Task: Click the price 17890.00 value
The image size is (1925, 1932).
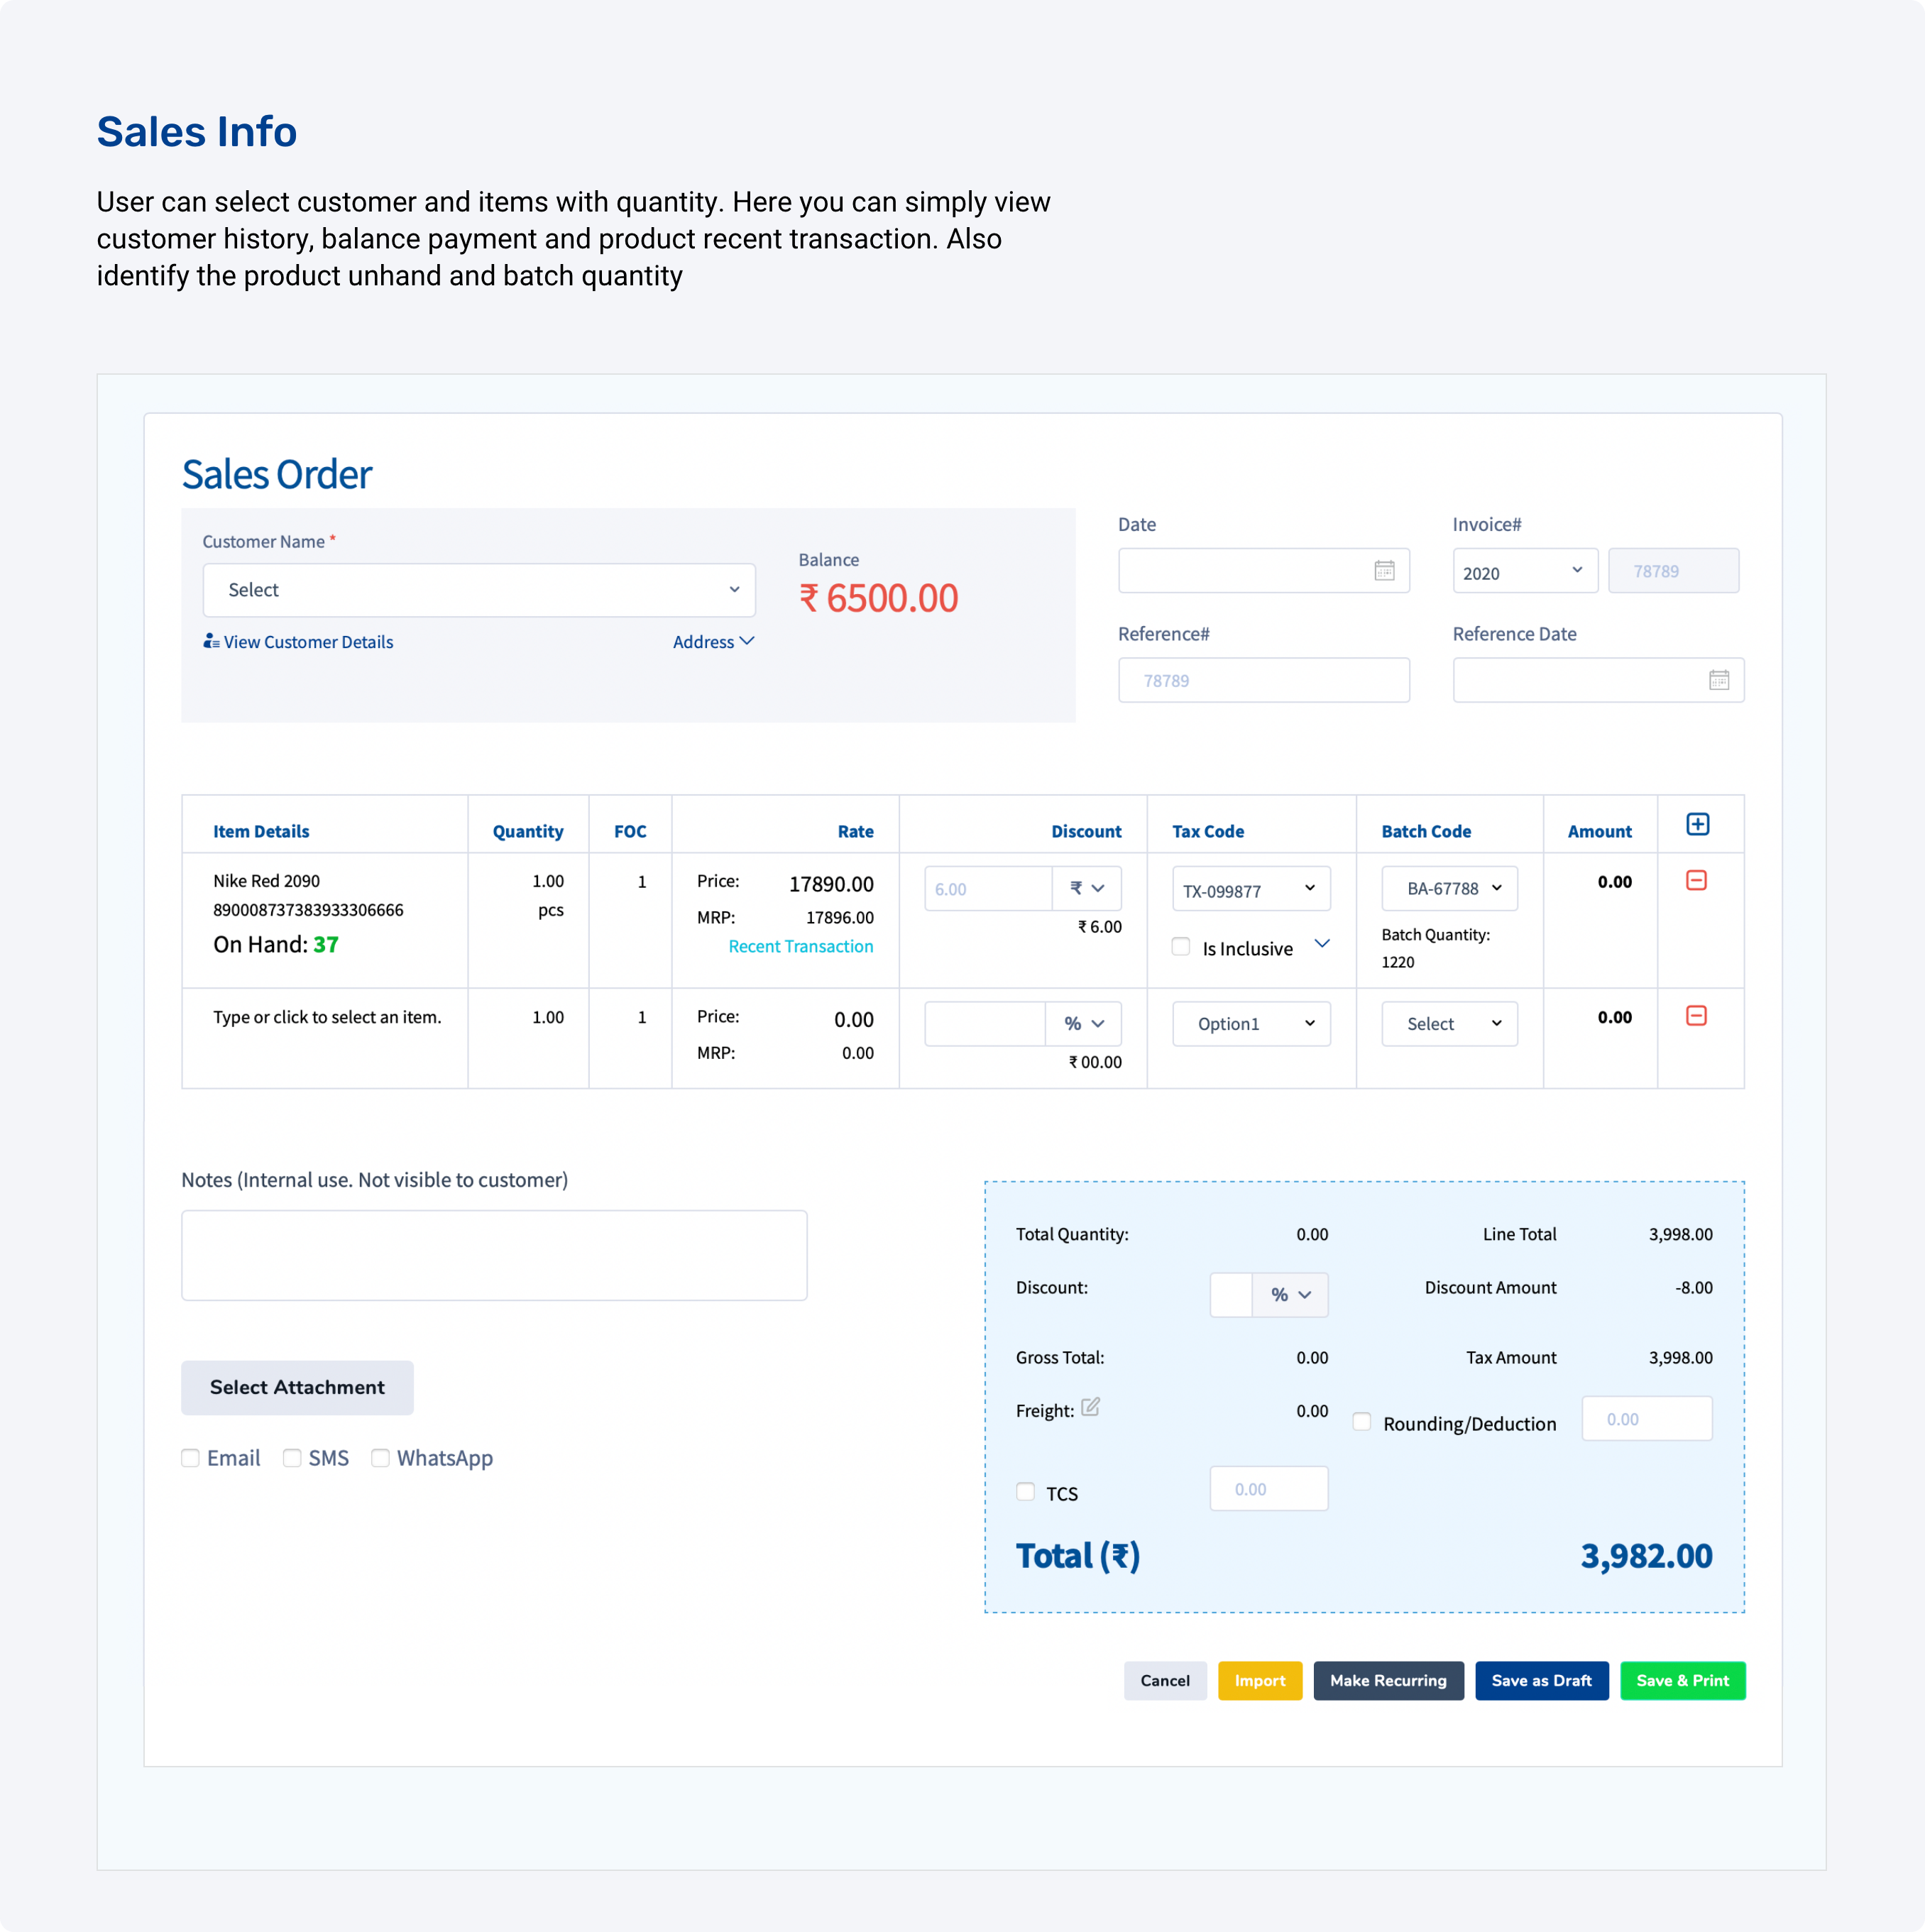Action: [x=831, y=884]
